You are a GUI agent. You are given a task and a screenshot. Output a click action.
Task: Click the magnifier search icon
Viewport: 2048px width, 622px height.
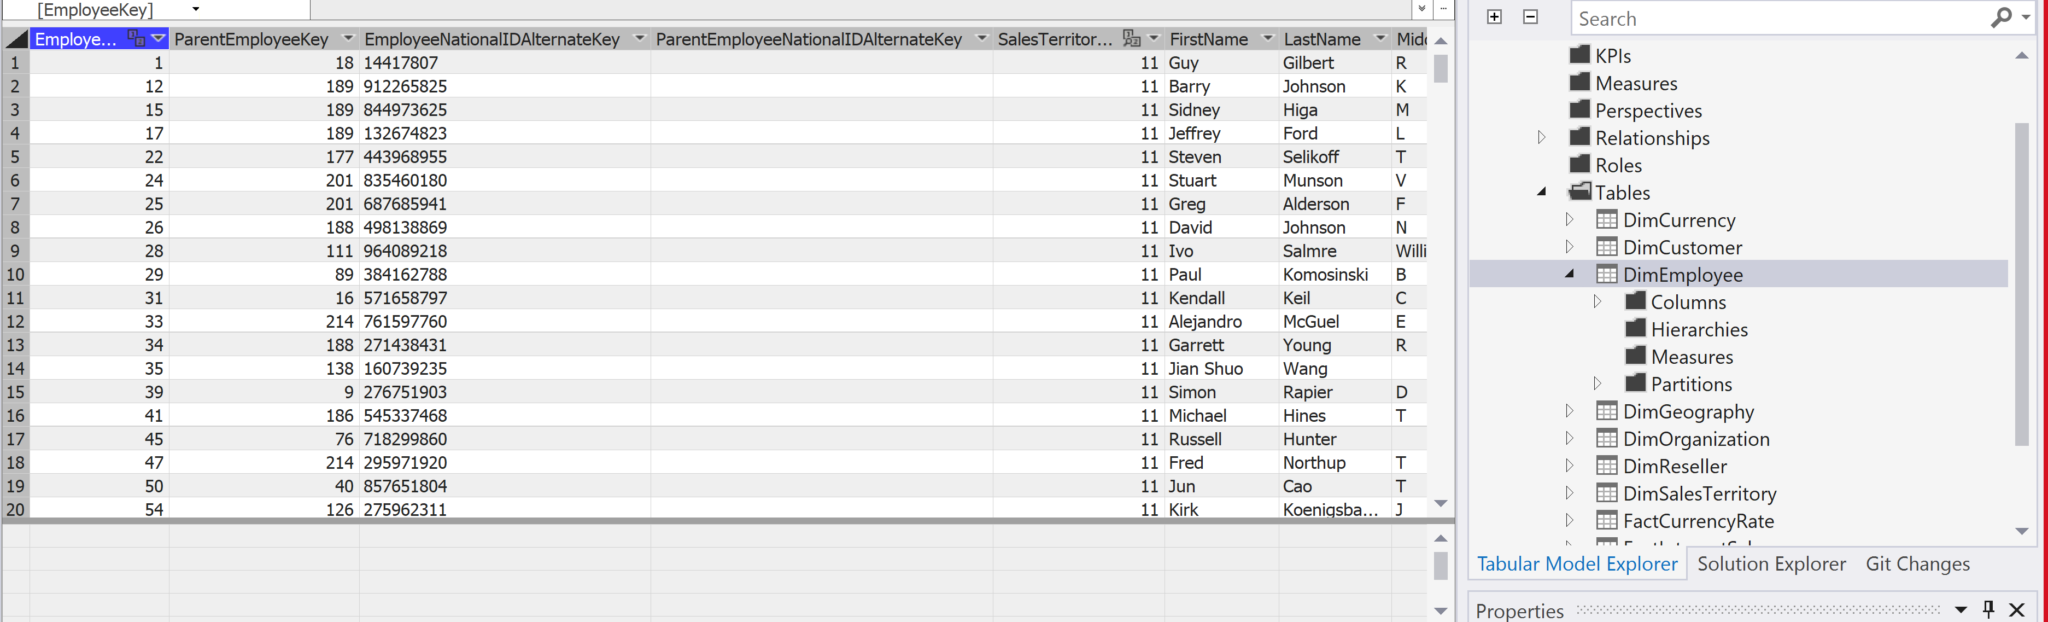(x=2001, y=18)
